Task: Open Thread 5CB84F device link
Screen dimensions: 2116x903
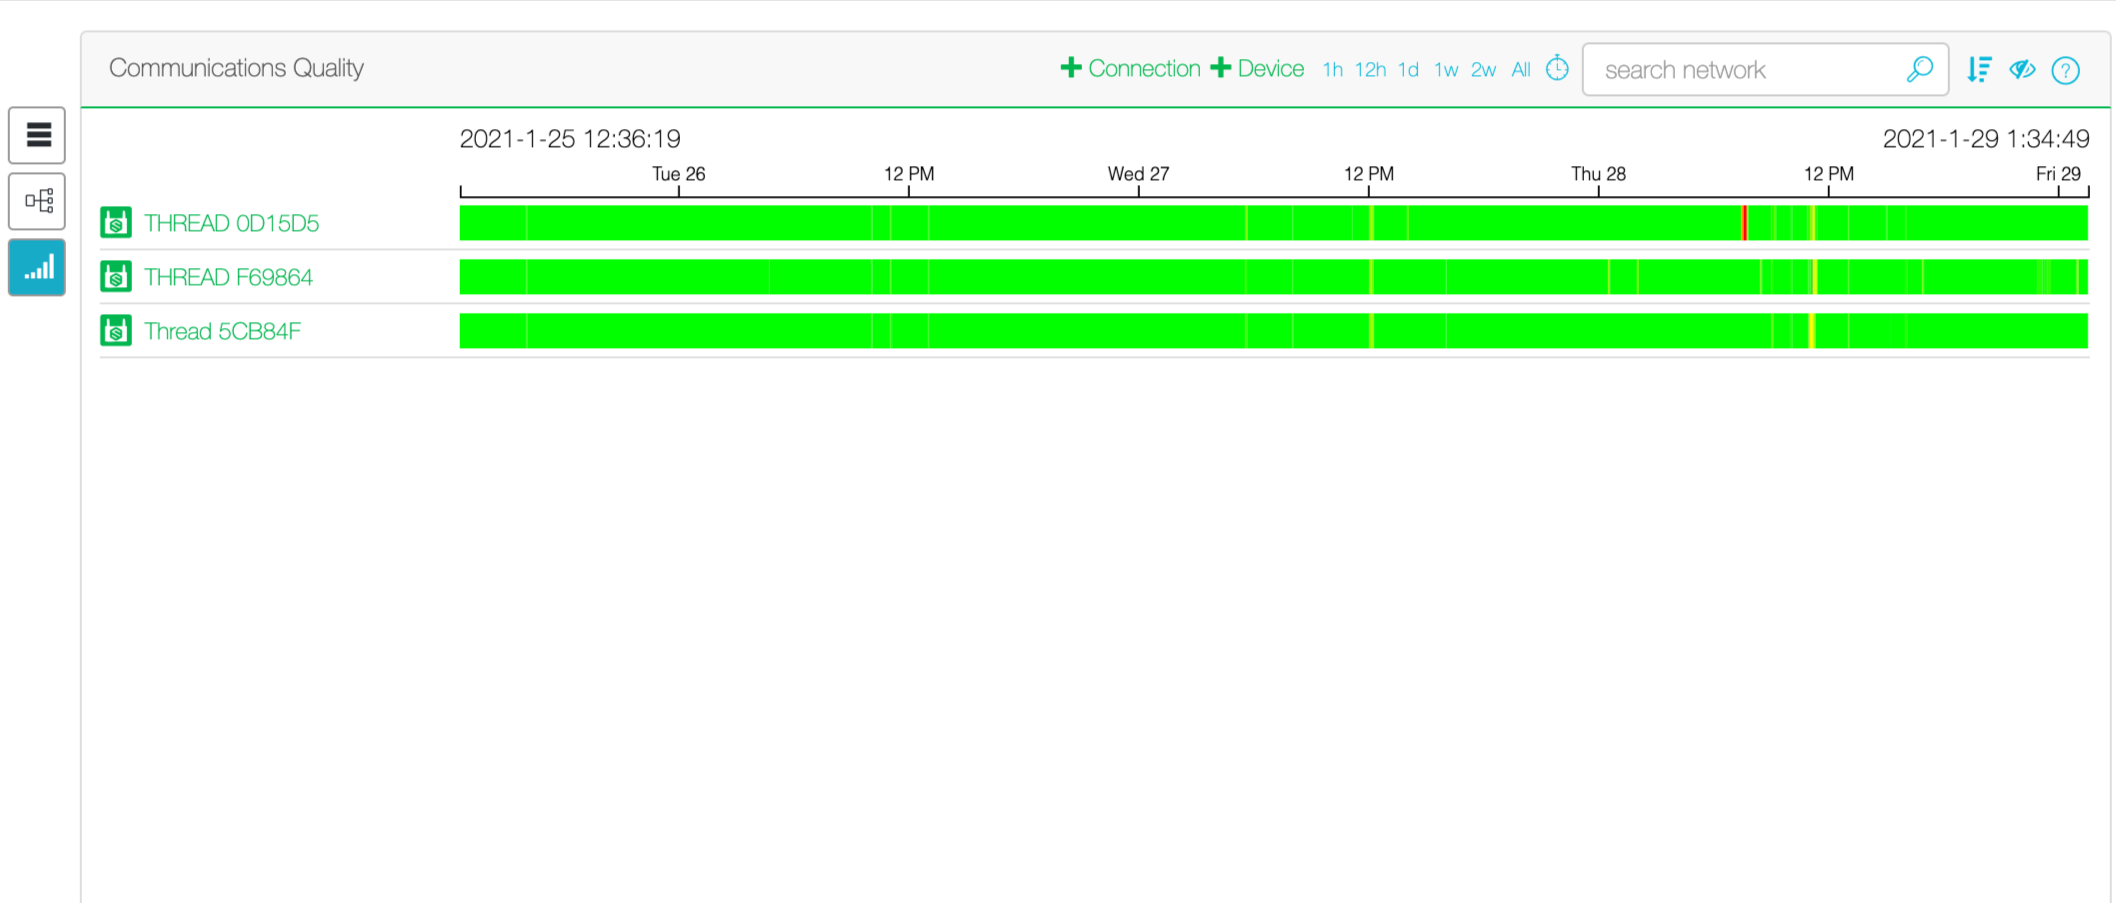Action: (x=222, y=331)
